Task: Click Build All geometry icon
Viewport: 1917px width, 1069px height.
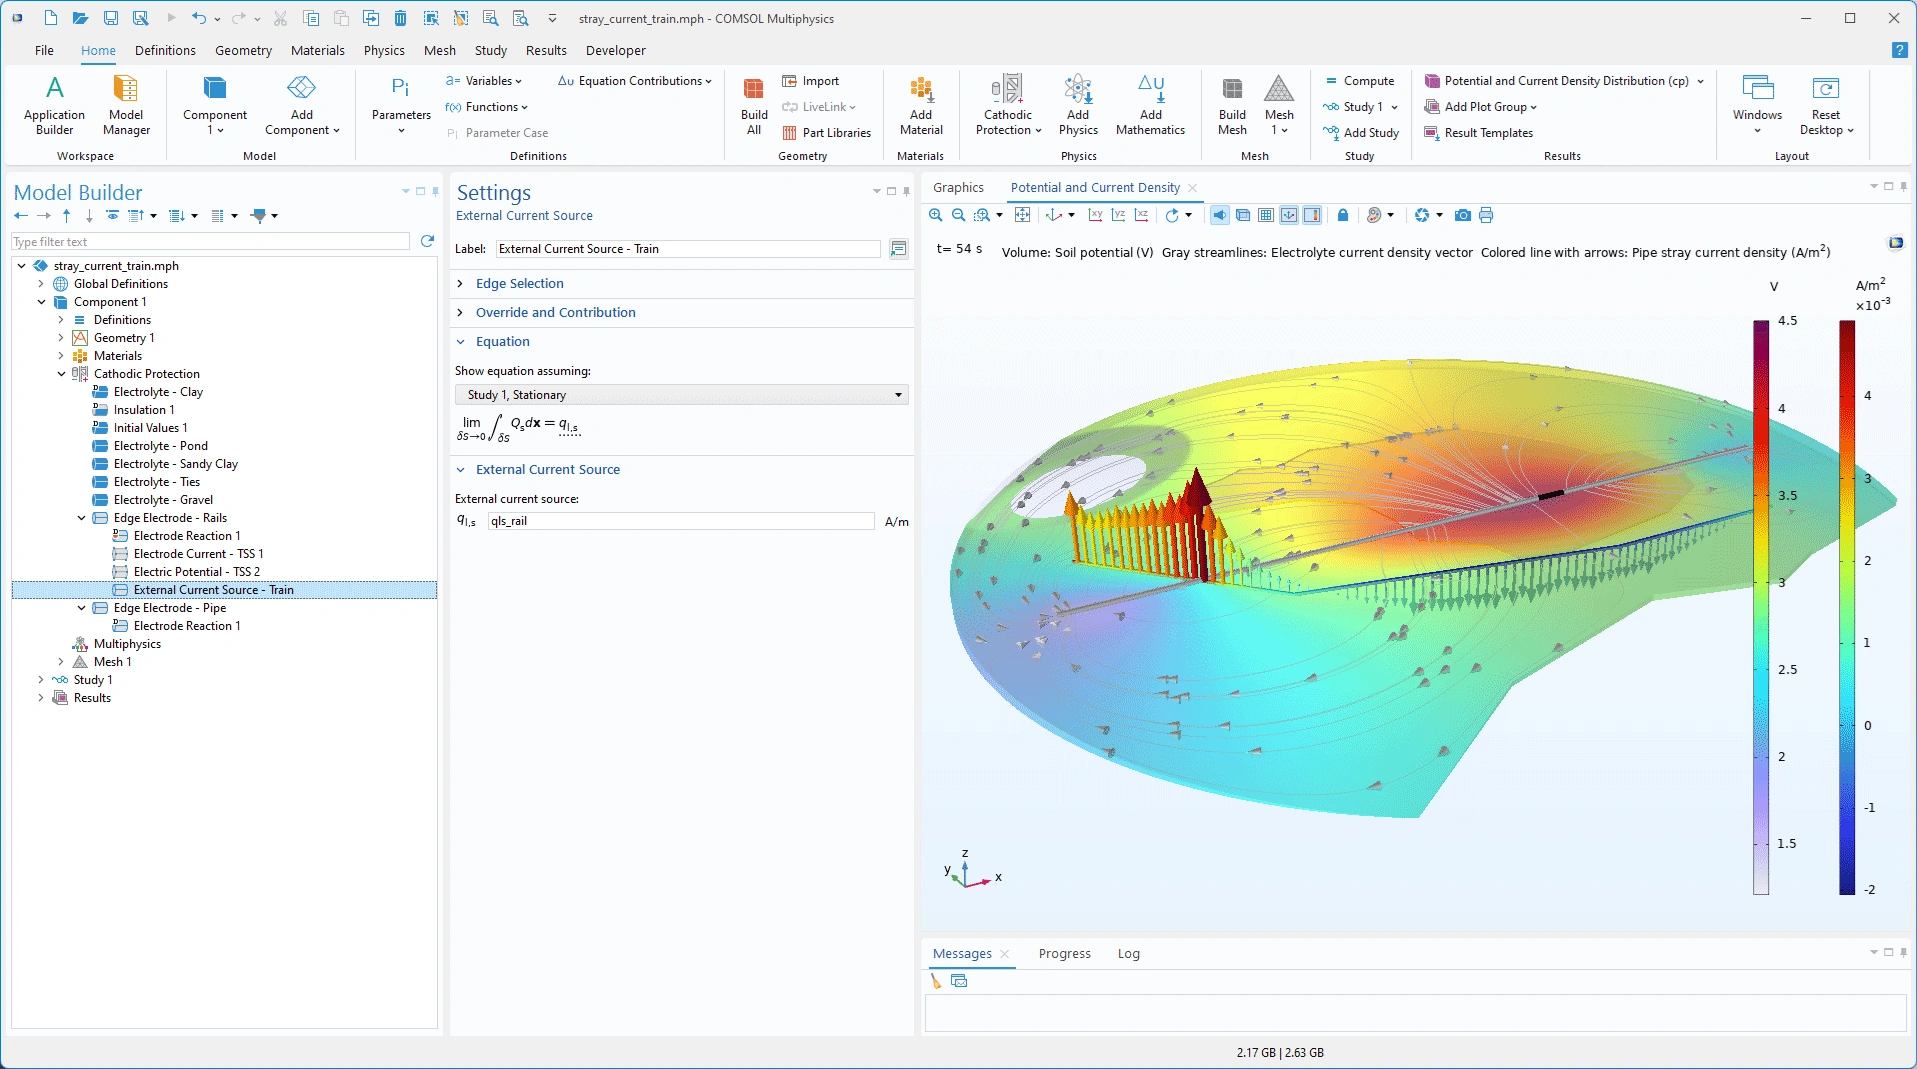Action: coord(754,106)
